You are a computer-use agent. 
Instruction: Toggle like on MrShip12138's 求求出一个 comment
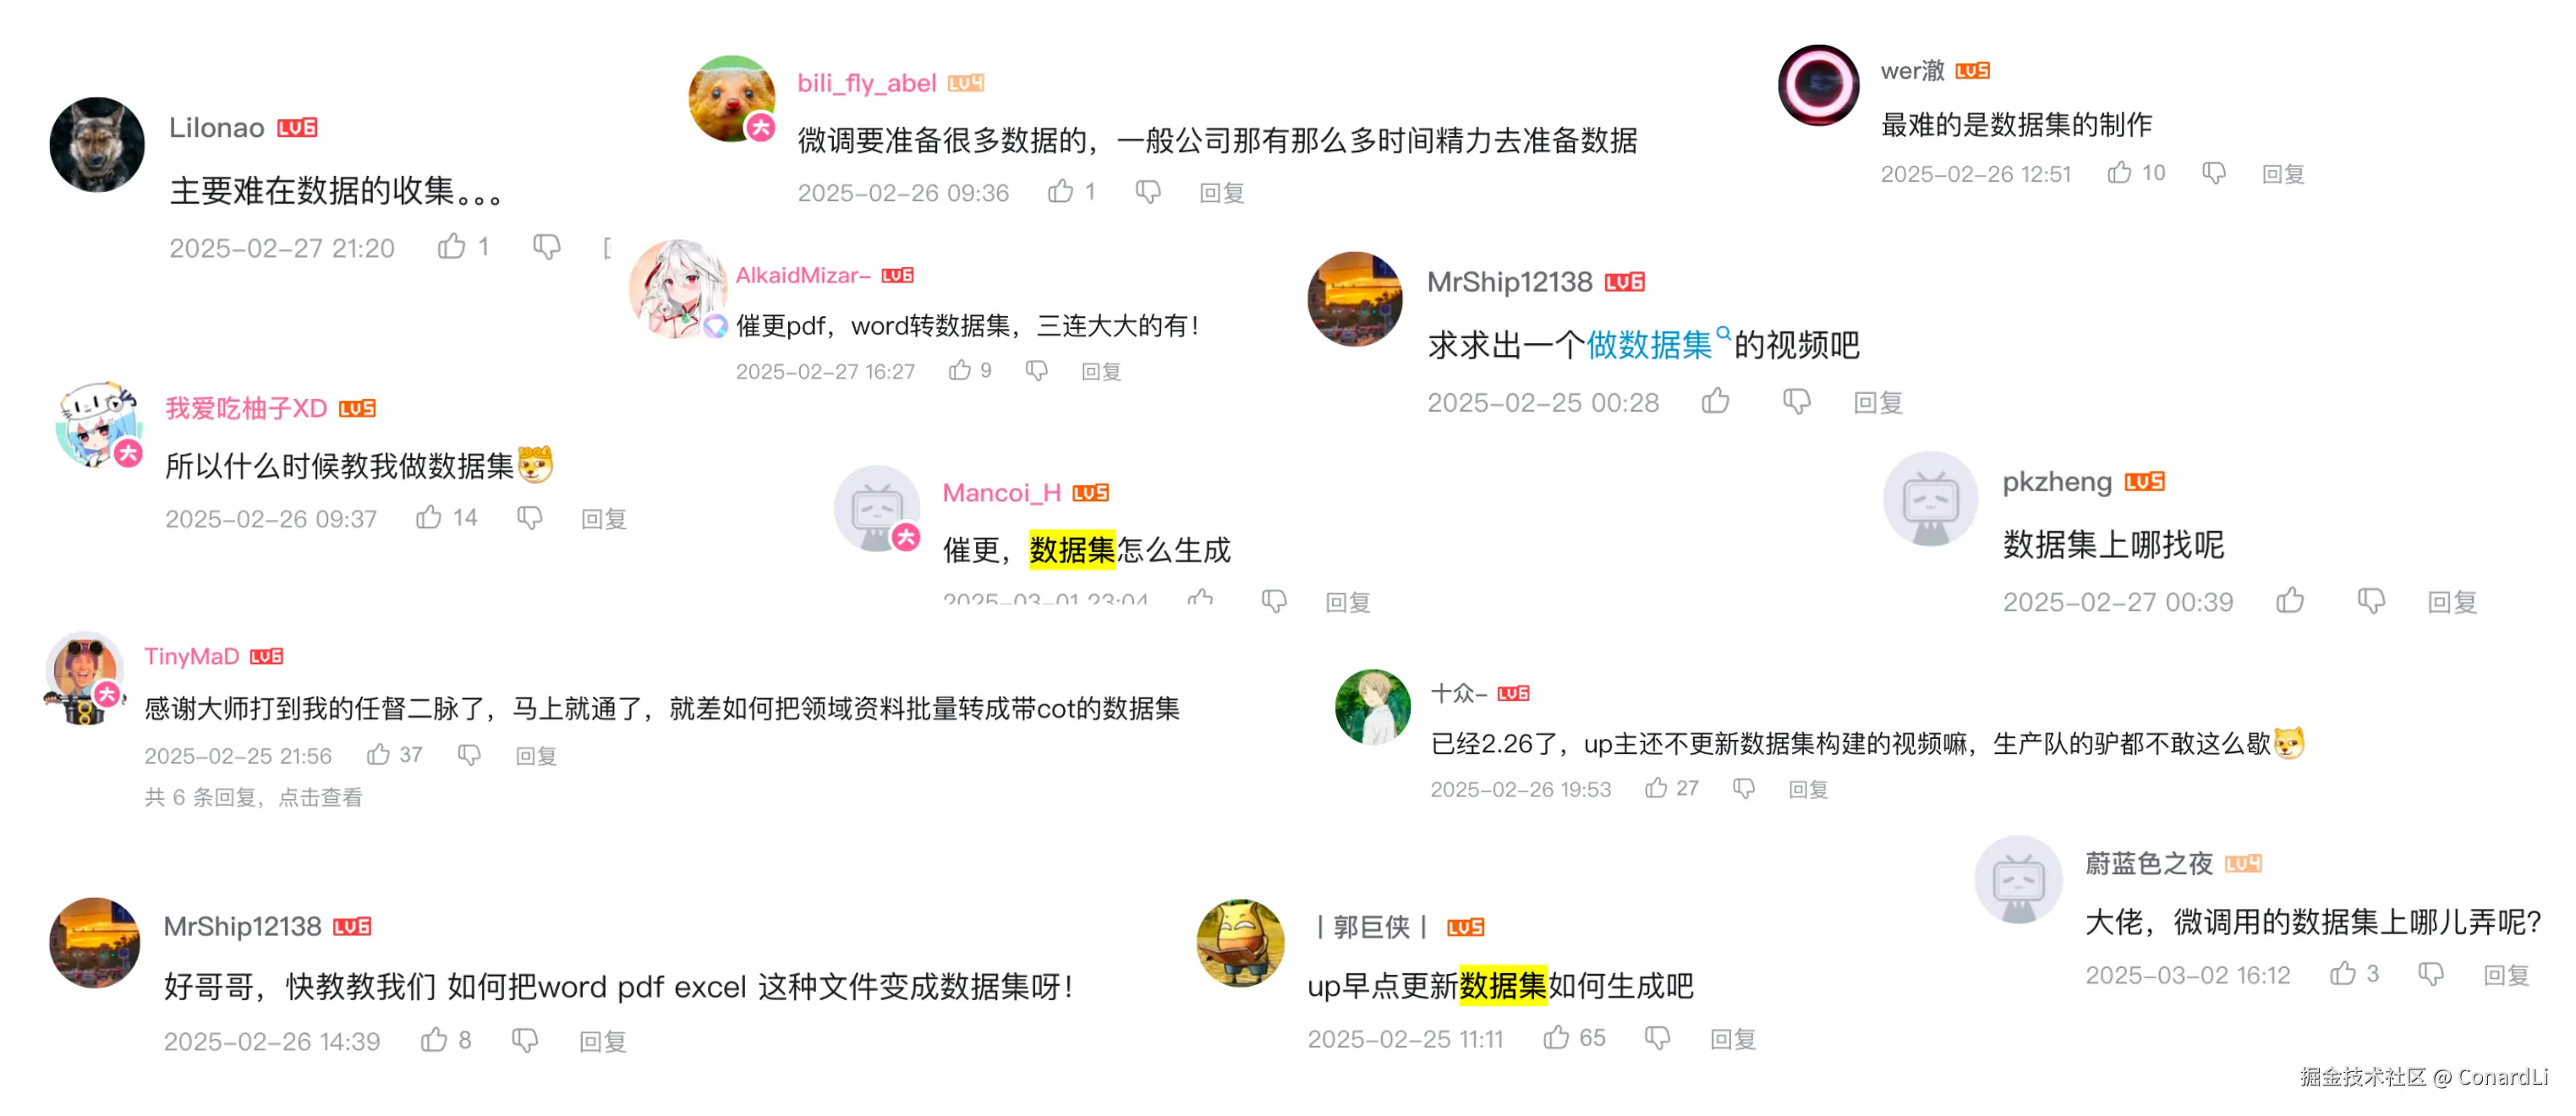click(x=1716, y=401)
